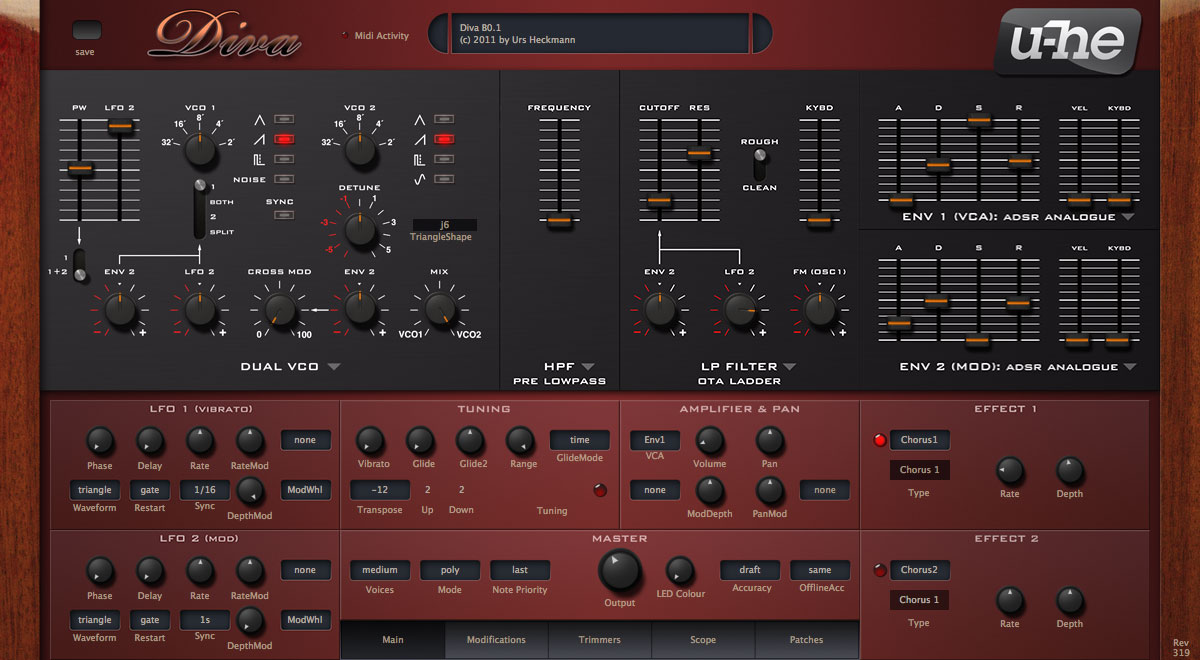Open the LFO 1 triangle Waveform selector
1200x660 pixels.
95,490
